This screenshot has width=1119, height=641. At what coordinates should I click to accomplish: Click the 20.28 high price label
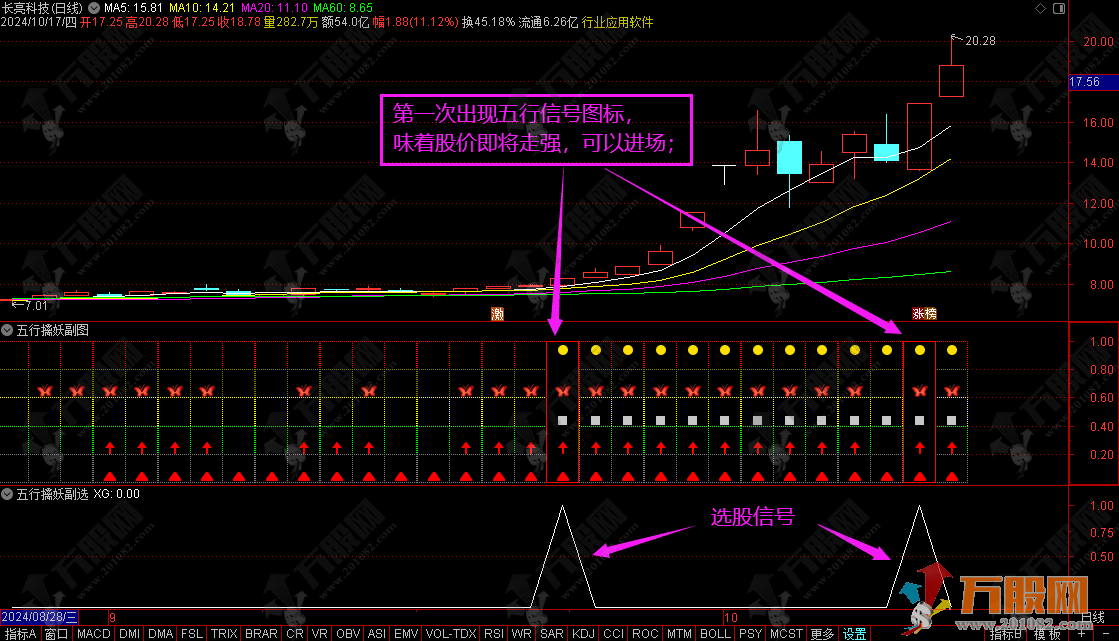(980, 41)
